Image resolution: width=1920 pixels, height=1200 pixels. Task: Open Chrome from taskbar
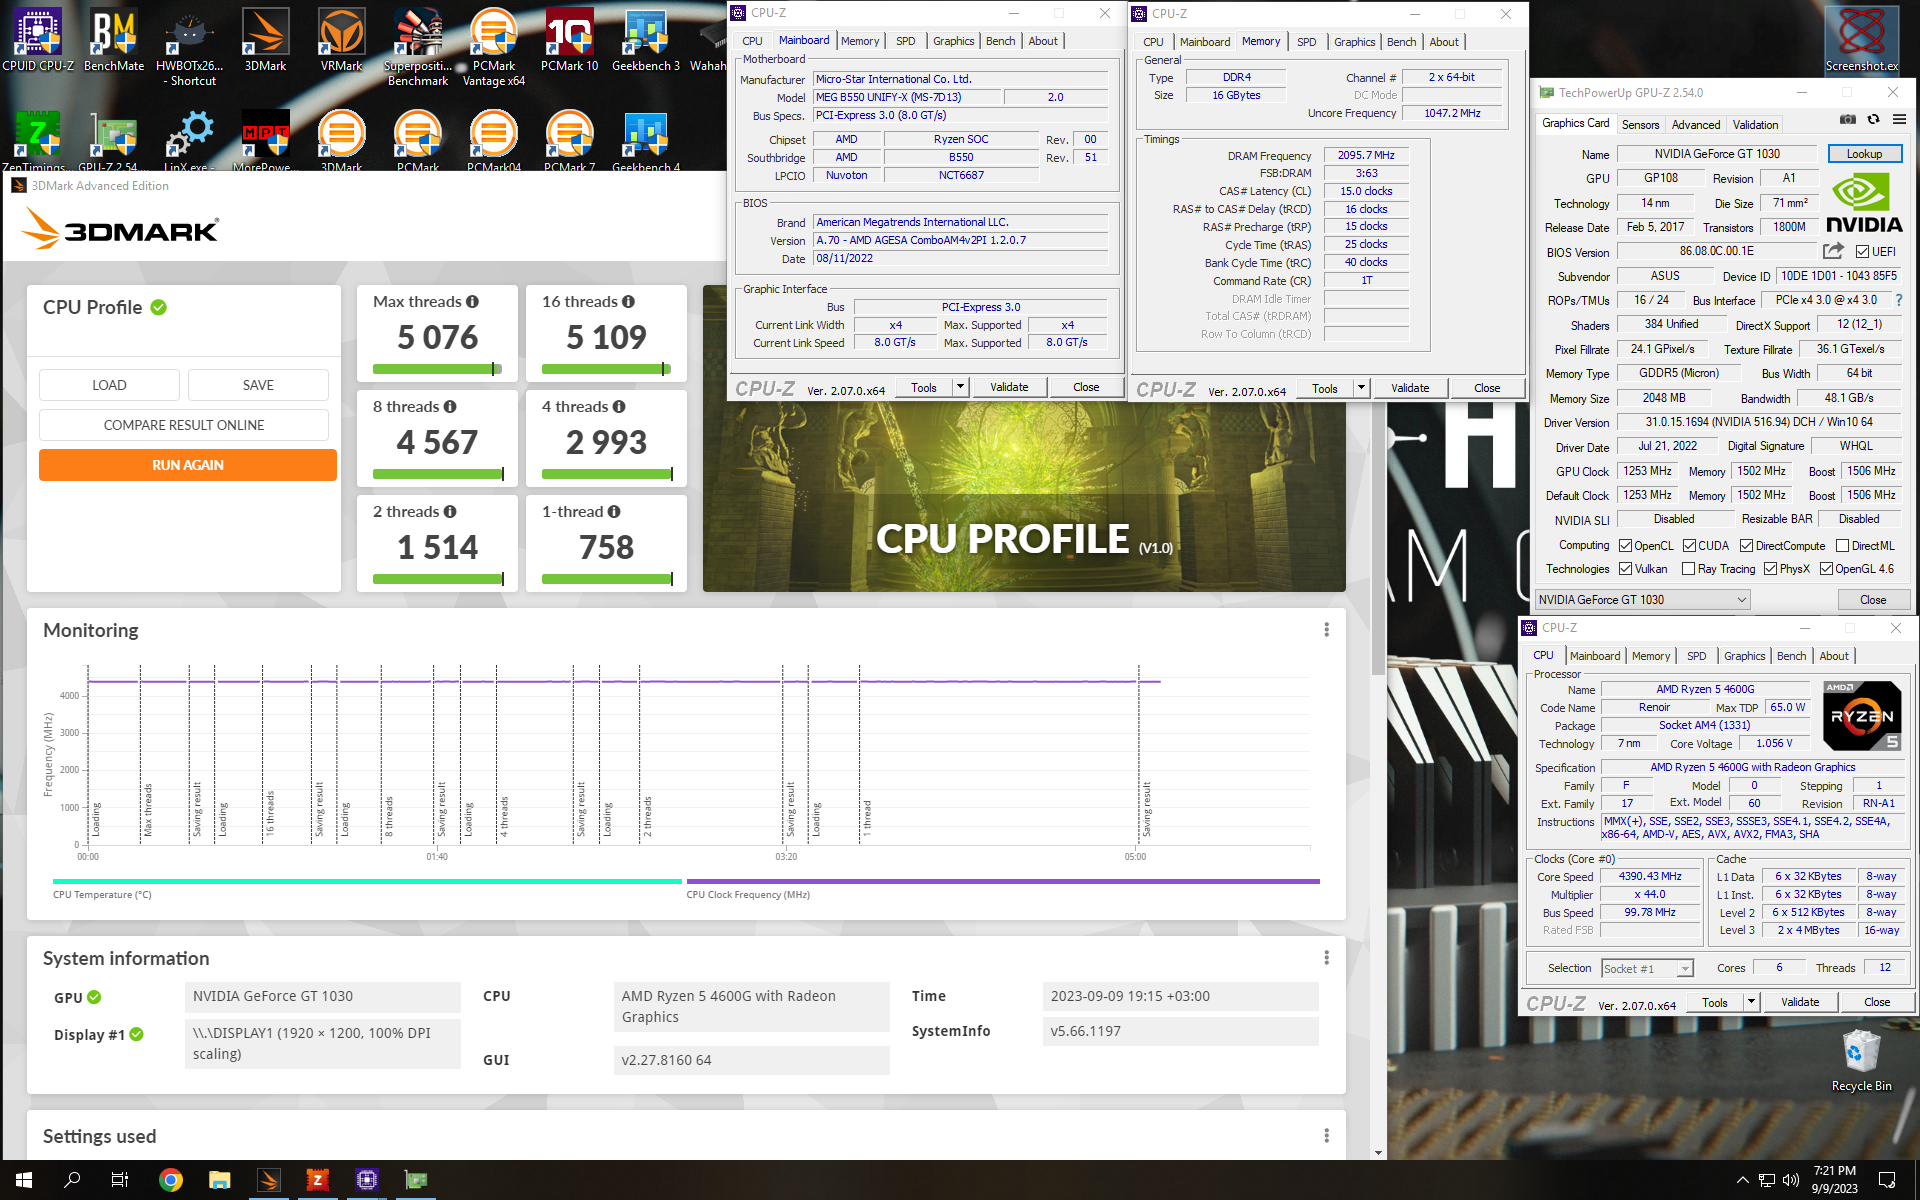coord(171,1180)
